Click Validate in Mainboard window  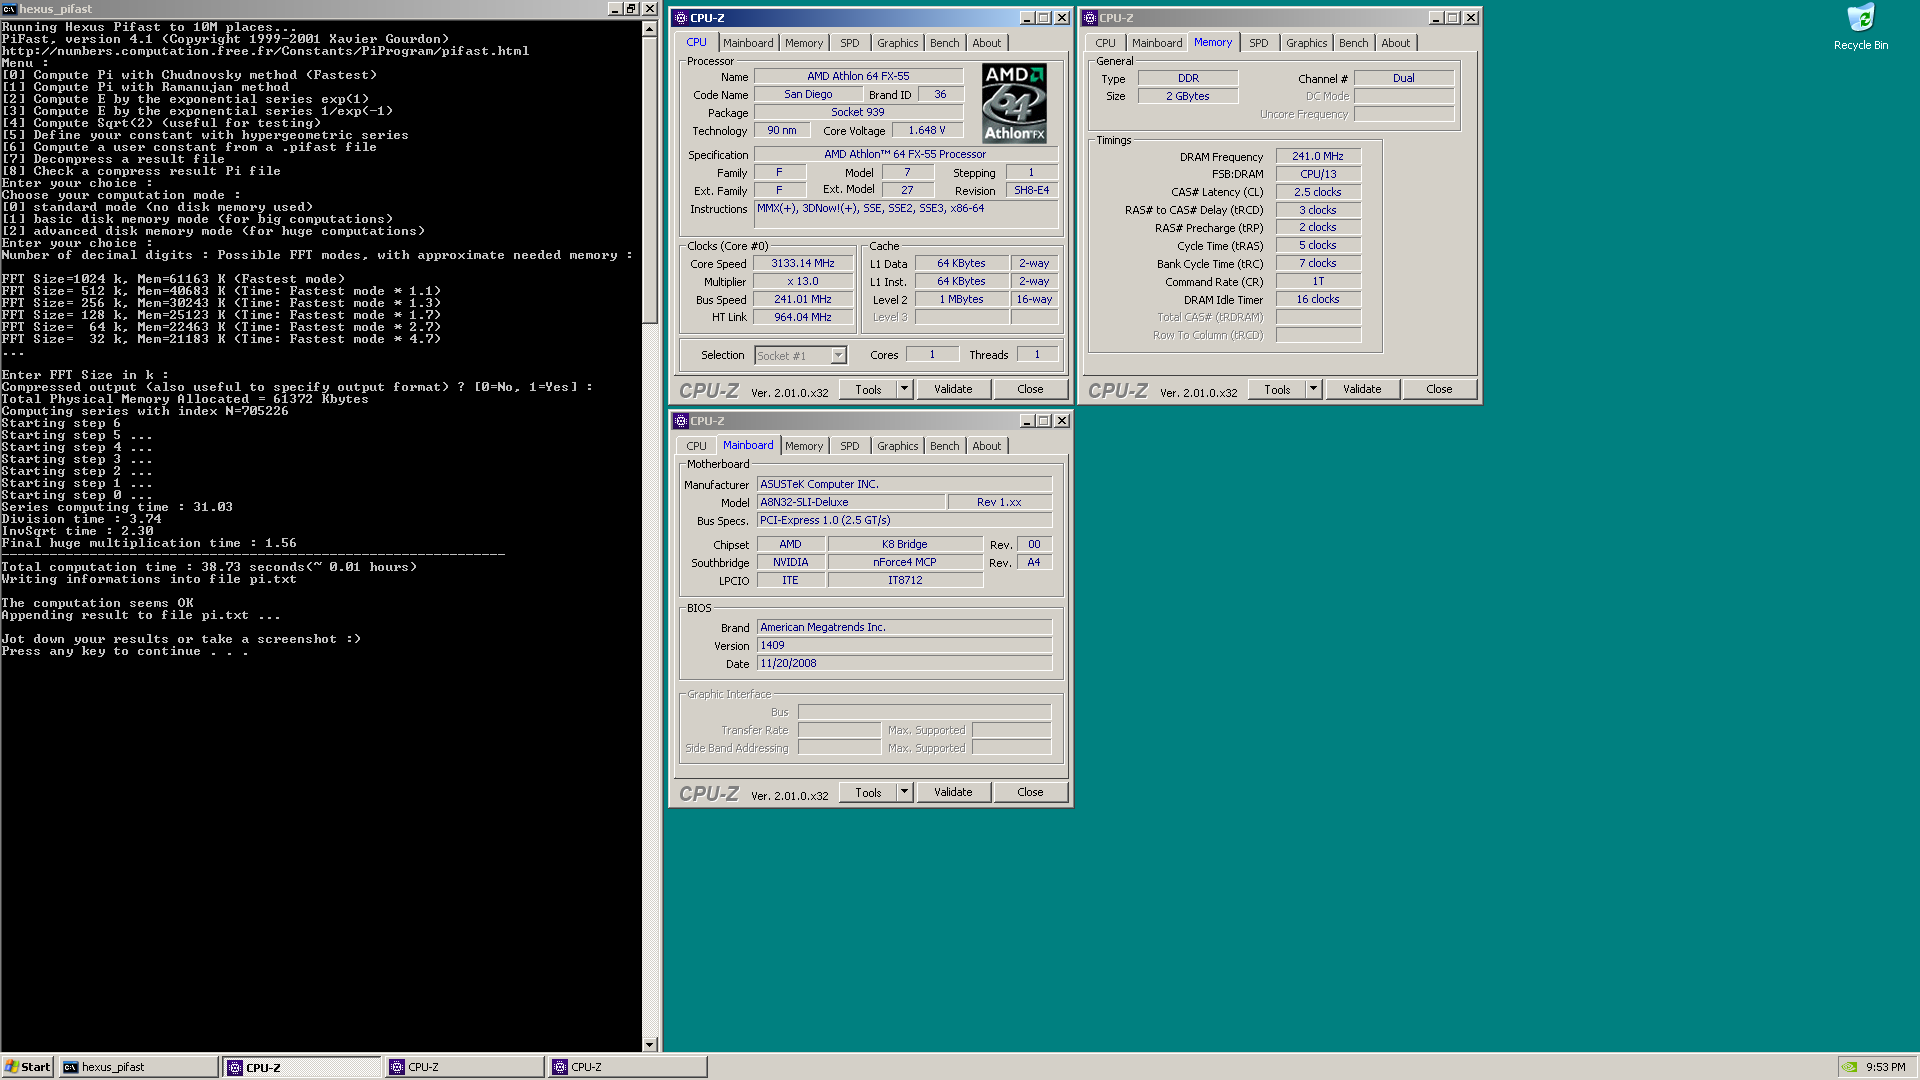pyautogui.click(x=953, y=792)
